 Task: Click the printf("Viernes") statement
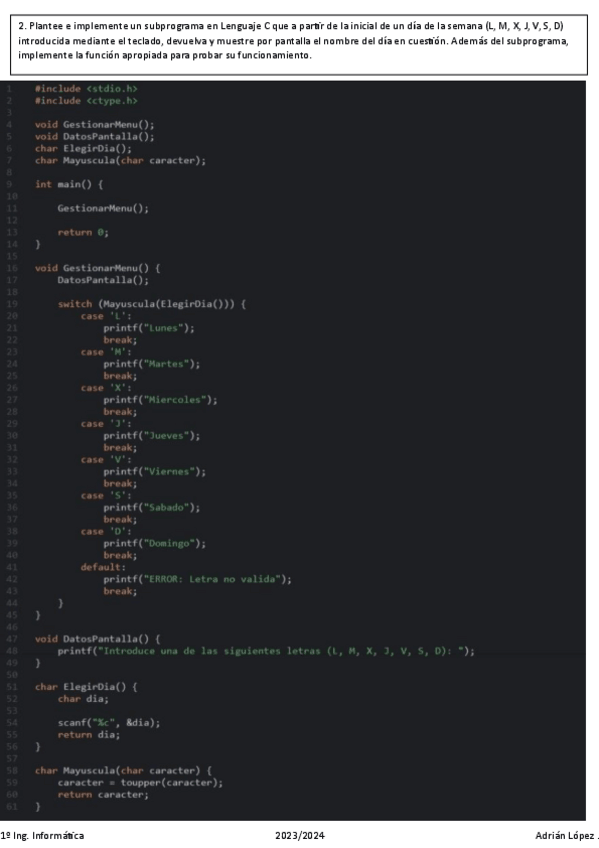click(155, 472)
